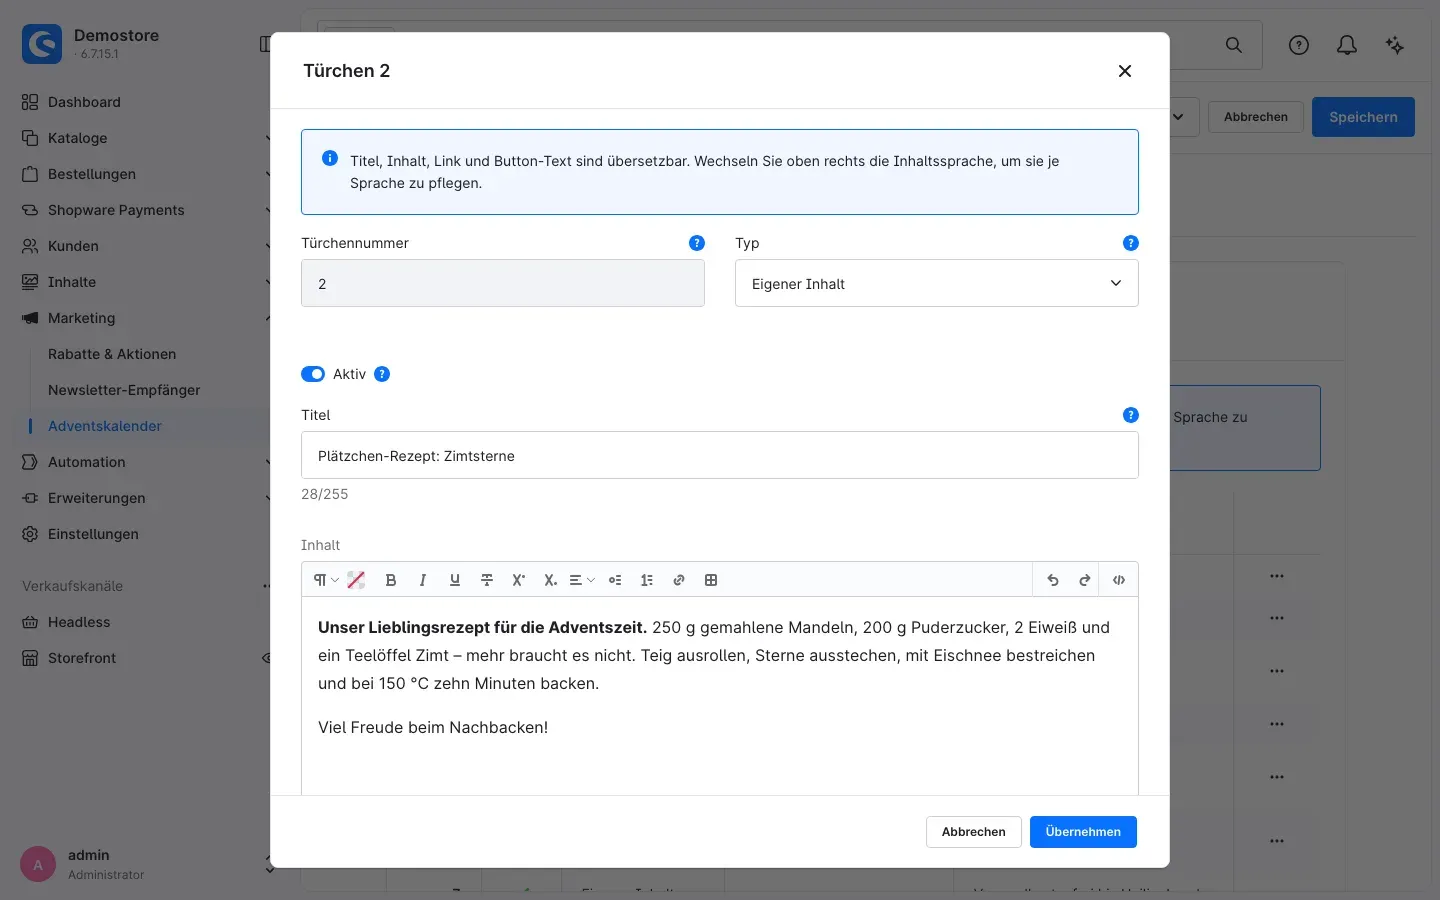Underline the selected text
Image resolution: width=1440 pixels, height=900 pixels.
pos(455,580)
